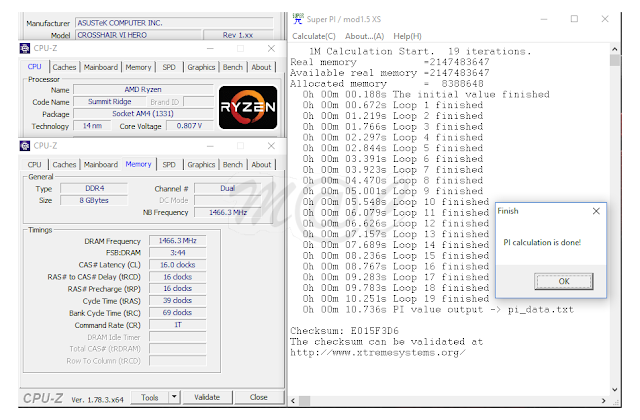
Task: Click the Package field Socket AM4 (1331)
Action: [x=143, y=114]
